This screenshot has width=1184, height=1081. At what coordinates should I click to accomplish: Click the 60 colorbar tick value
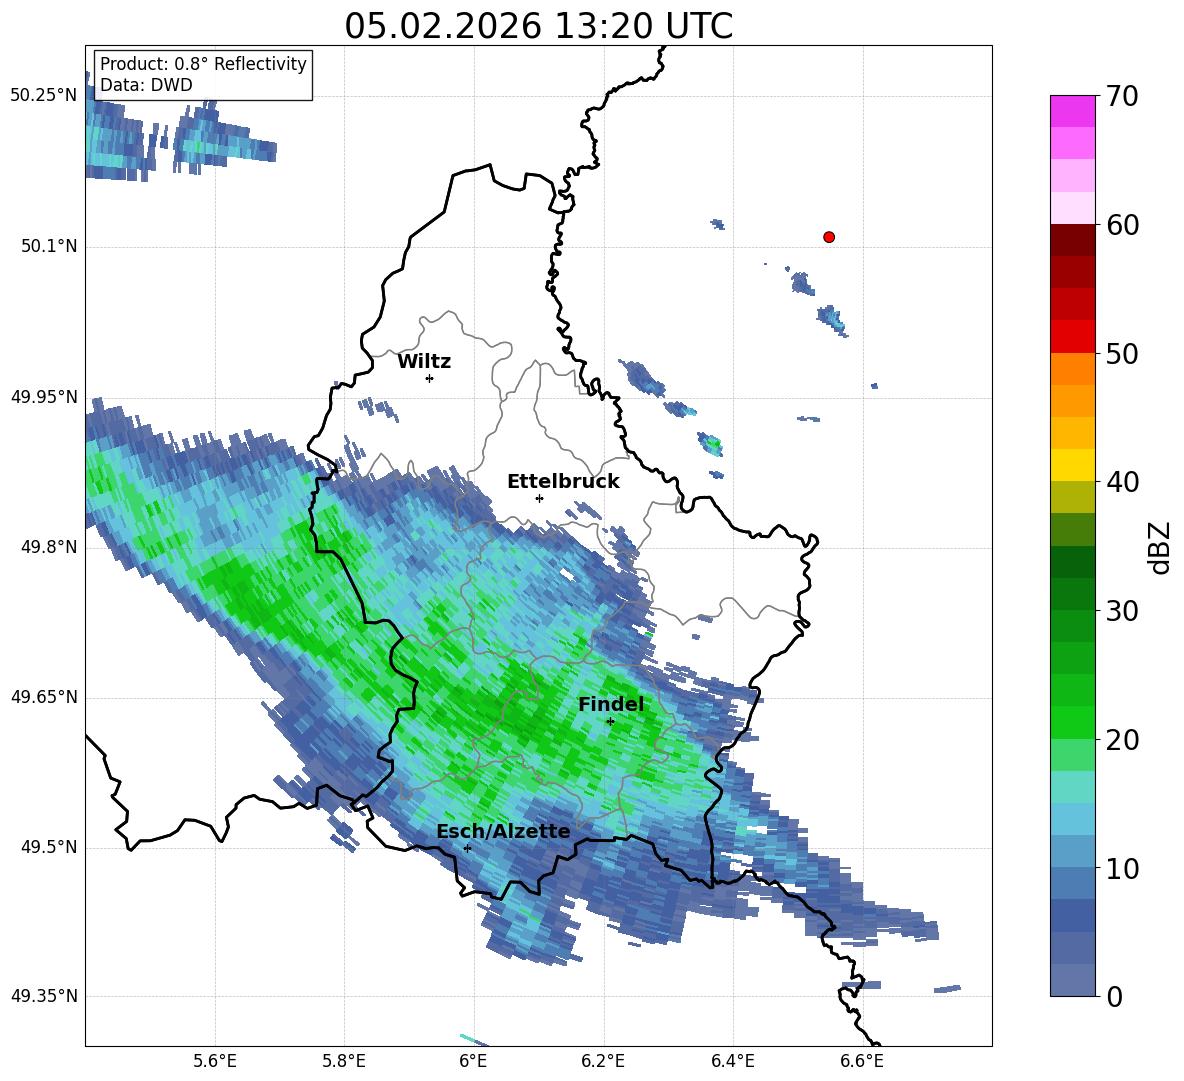tap(1123, 225)
